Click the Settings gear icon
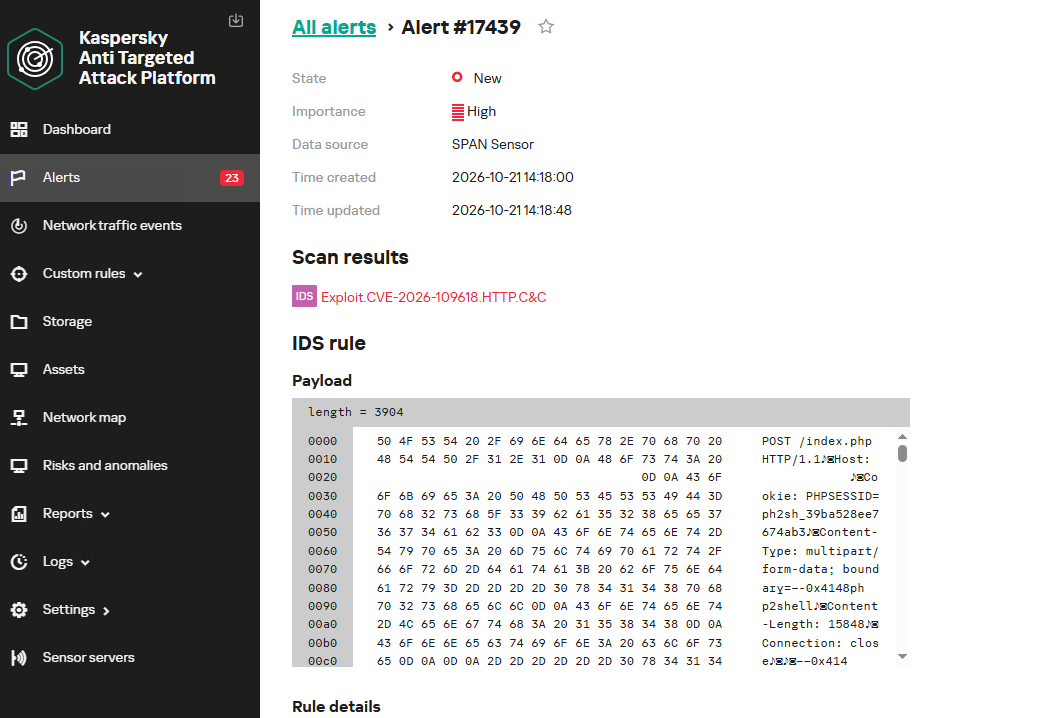 19,610
